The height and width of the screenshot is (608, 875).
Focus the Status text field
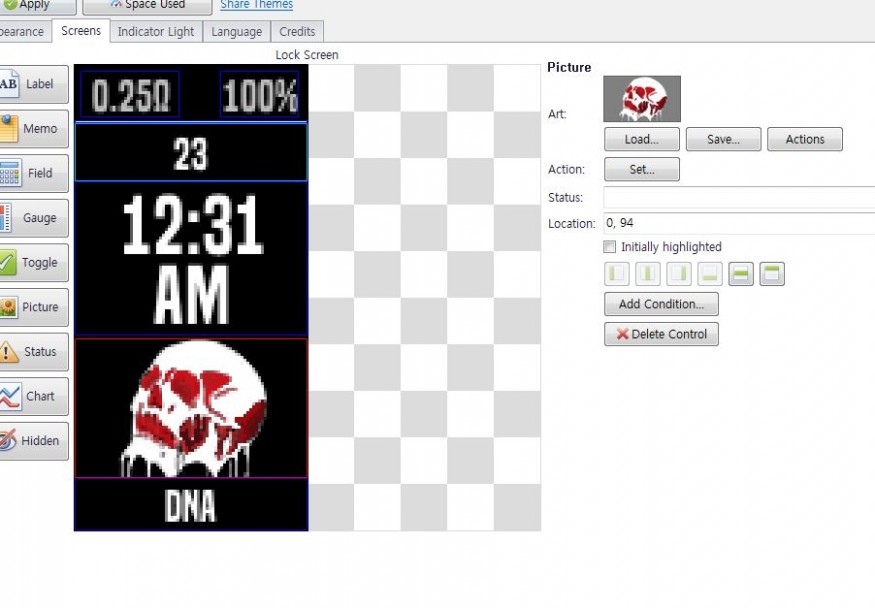pos(739,197)
